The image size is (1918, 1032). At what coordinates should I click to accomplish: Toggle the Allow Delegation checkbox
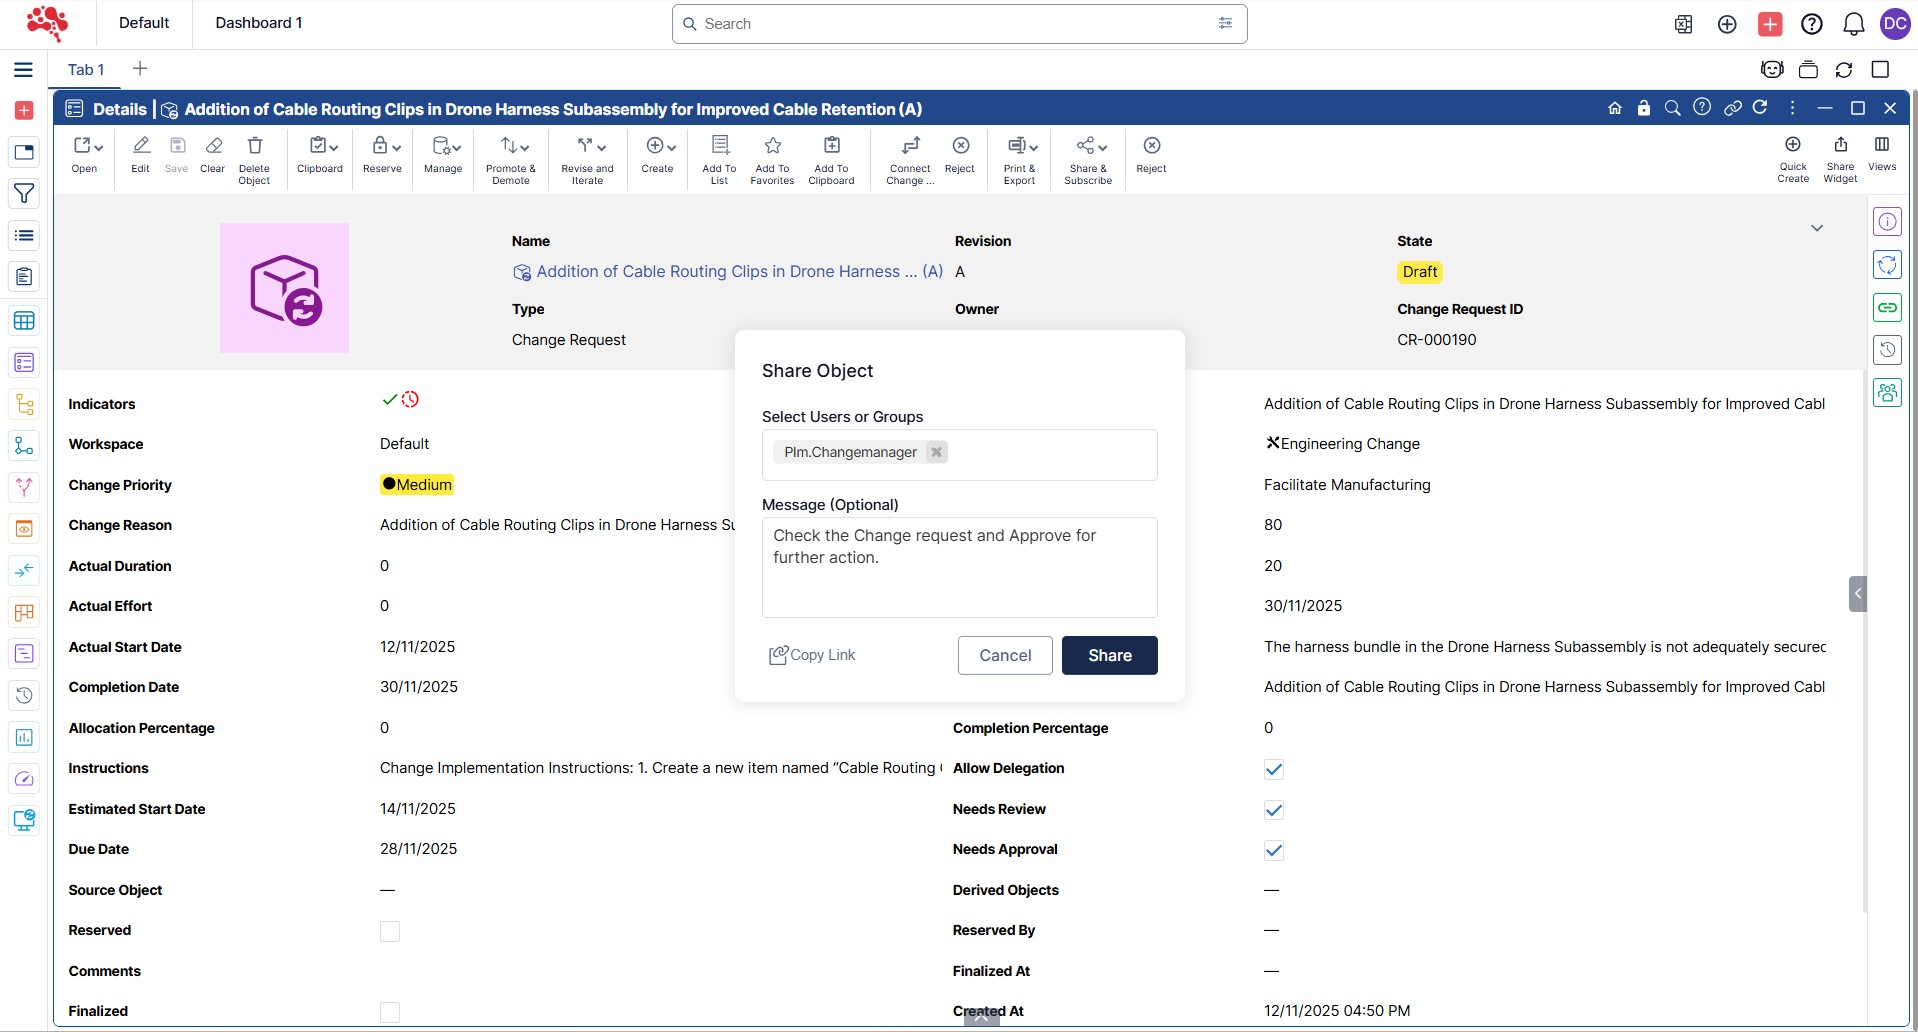(x=1273, y=769)
